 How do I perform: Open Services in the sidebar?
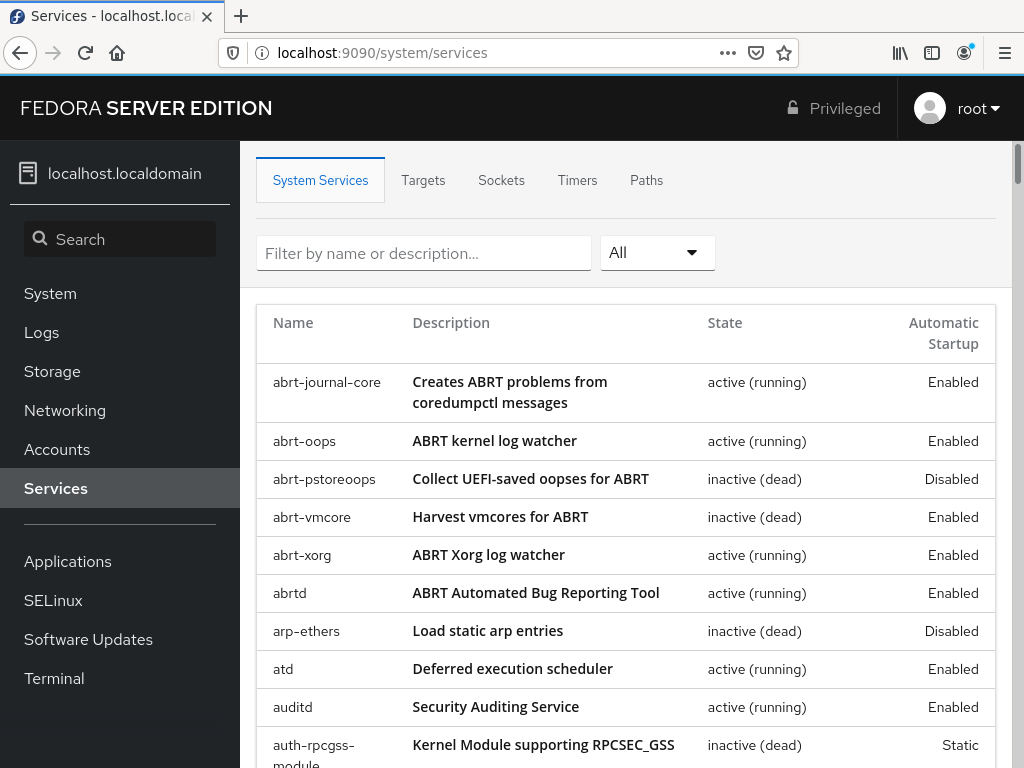pyautogui.click(x=120, y=488)
